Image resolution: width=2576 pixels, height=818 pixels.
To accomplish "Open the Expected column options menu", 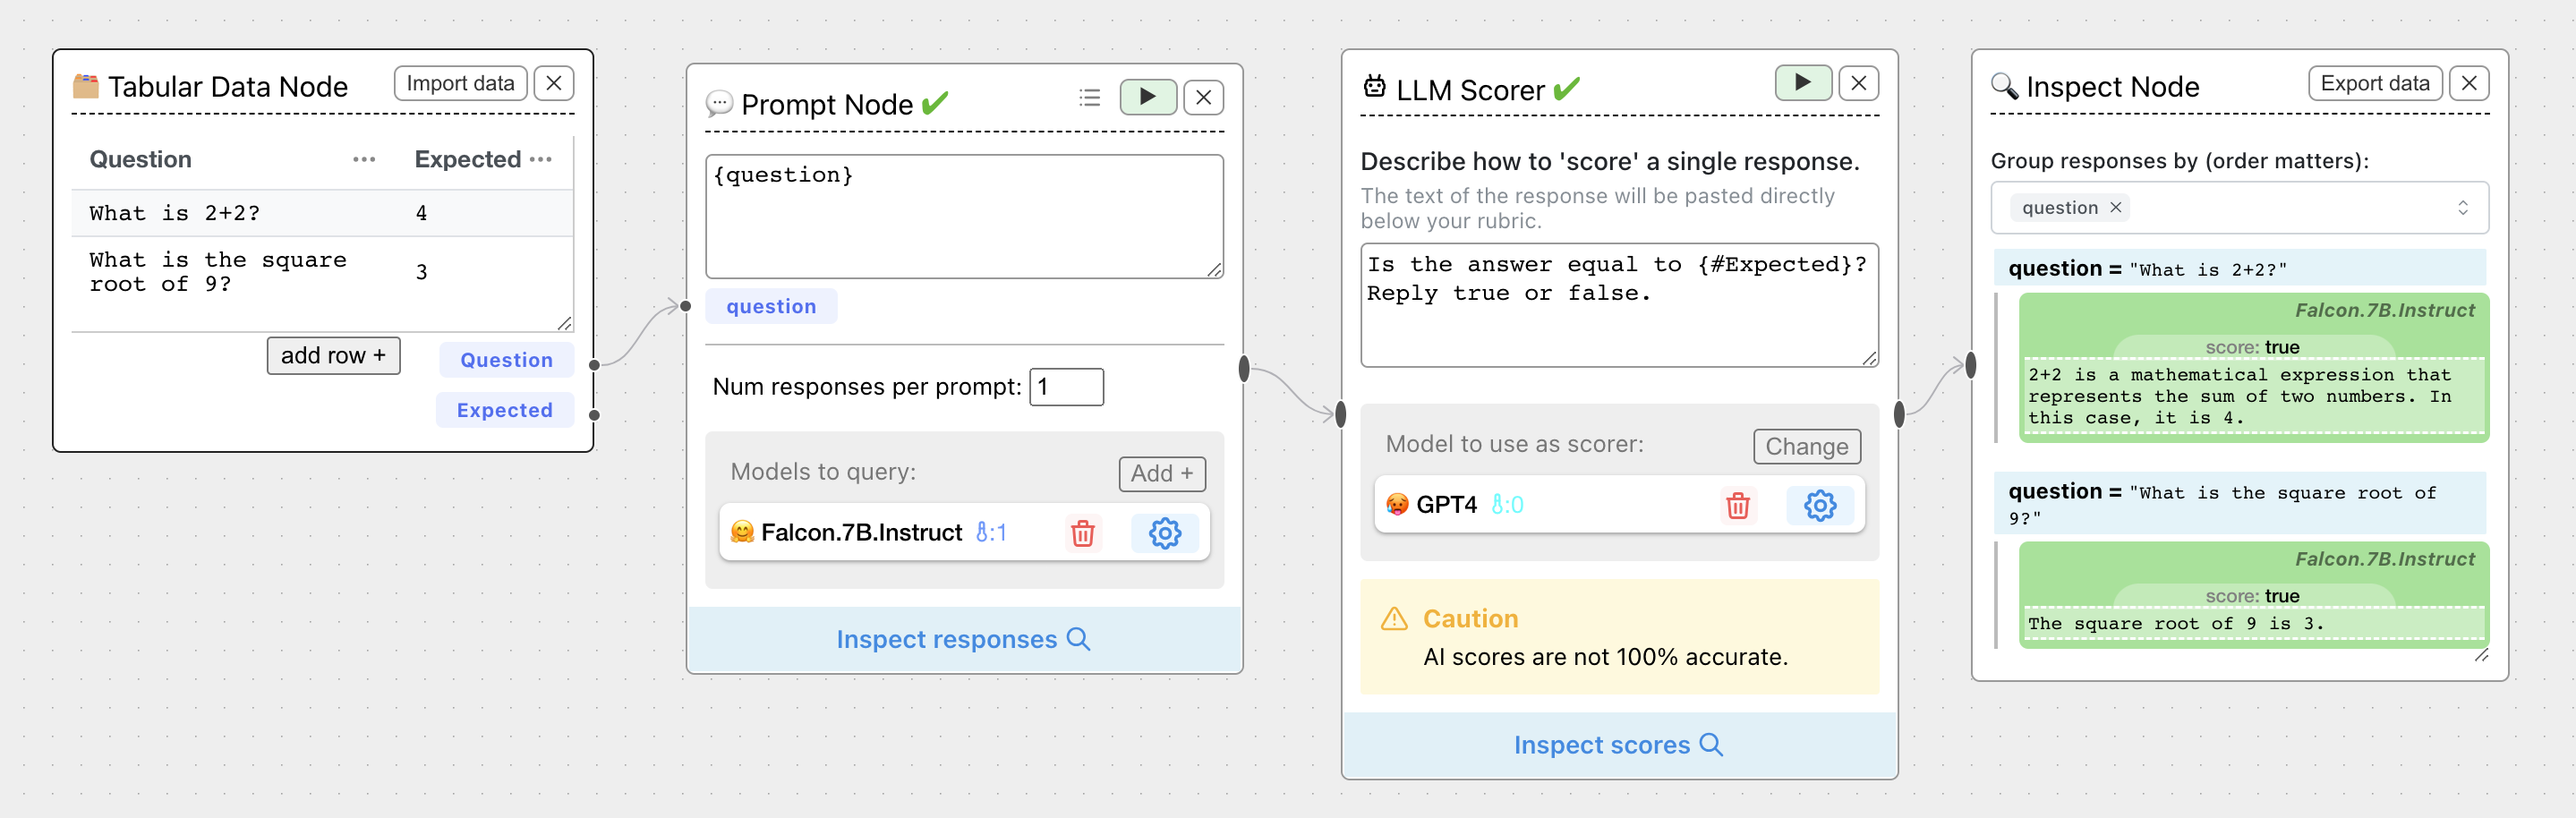I will (544, 158).
